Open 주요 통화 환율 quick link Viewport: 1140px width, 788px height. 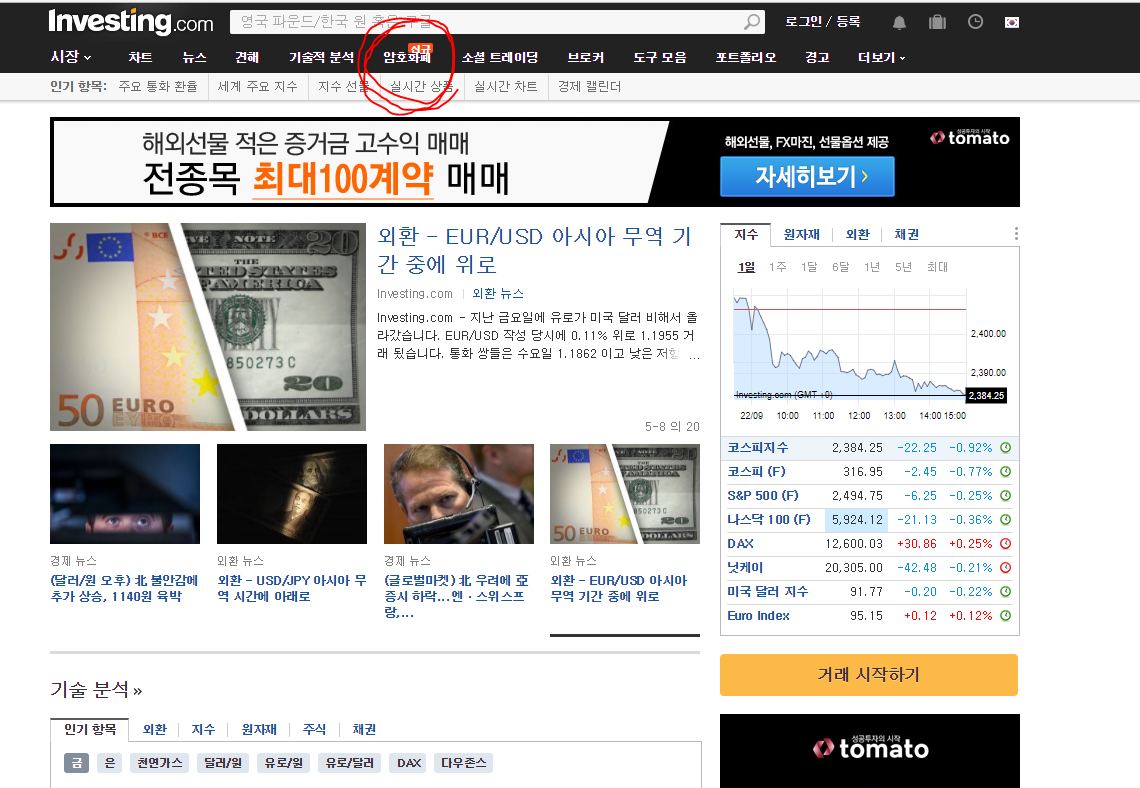[x=158, y=87]
